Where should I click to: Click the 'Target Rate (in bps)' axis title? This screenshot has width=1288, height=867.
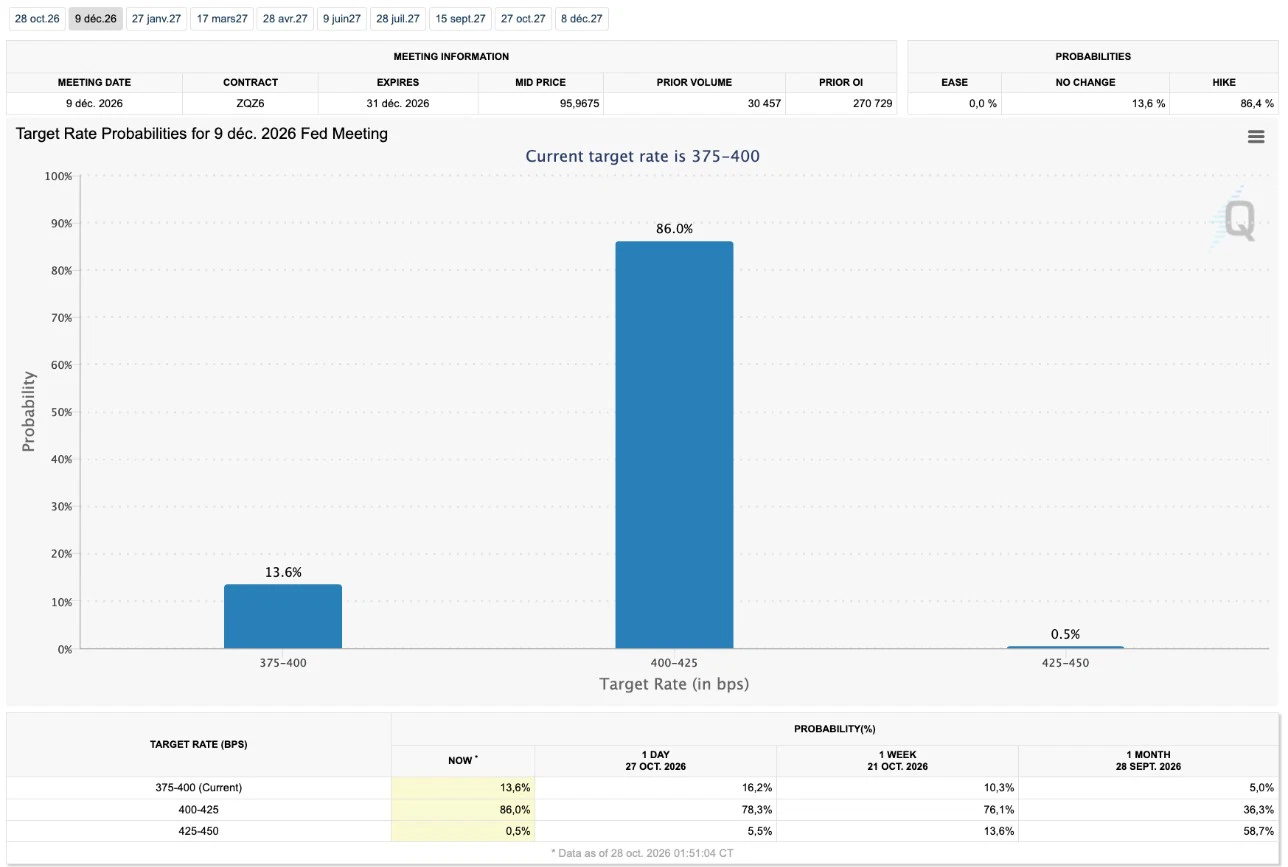674,684
